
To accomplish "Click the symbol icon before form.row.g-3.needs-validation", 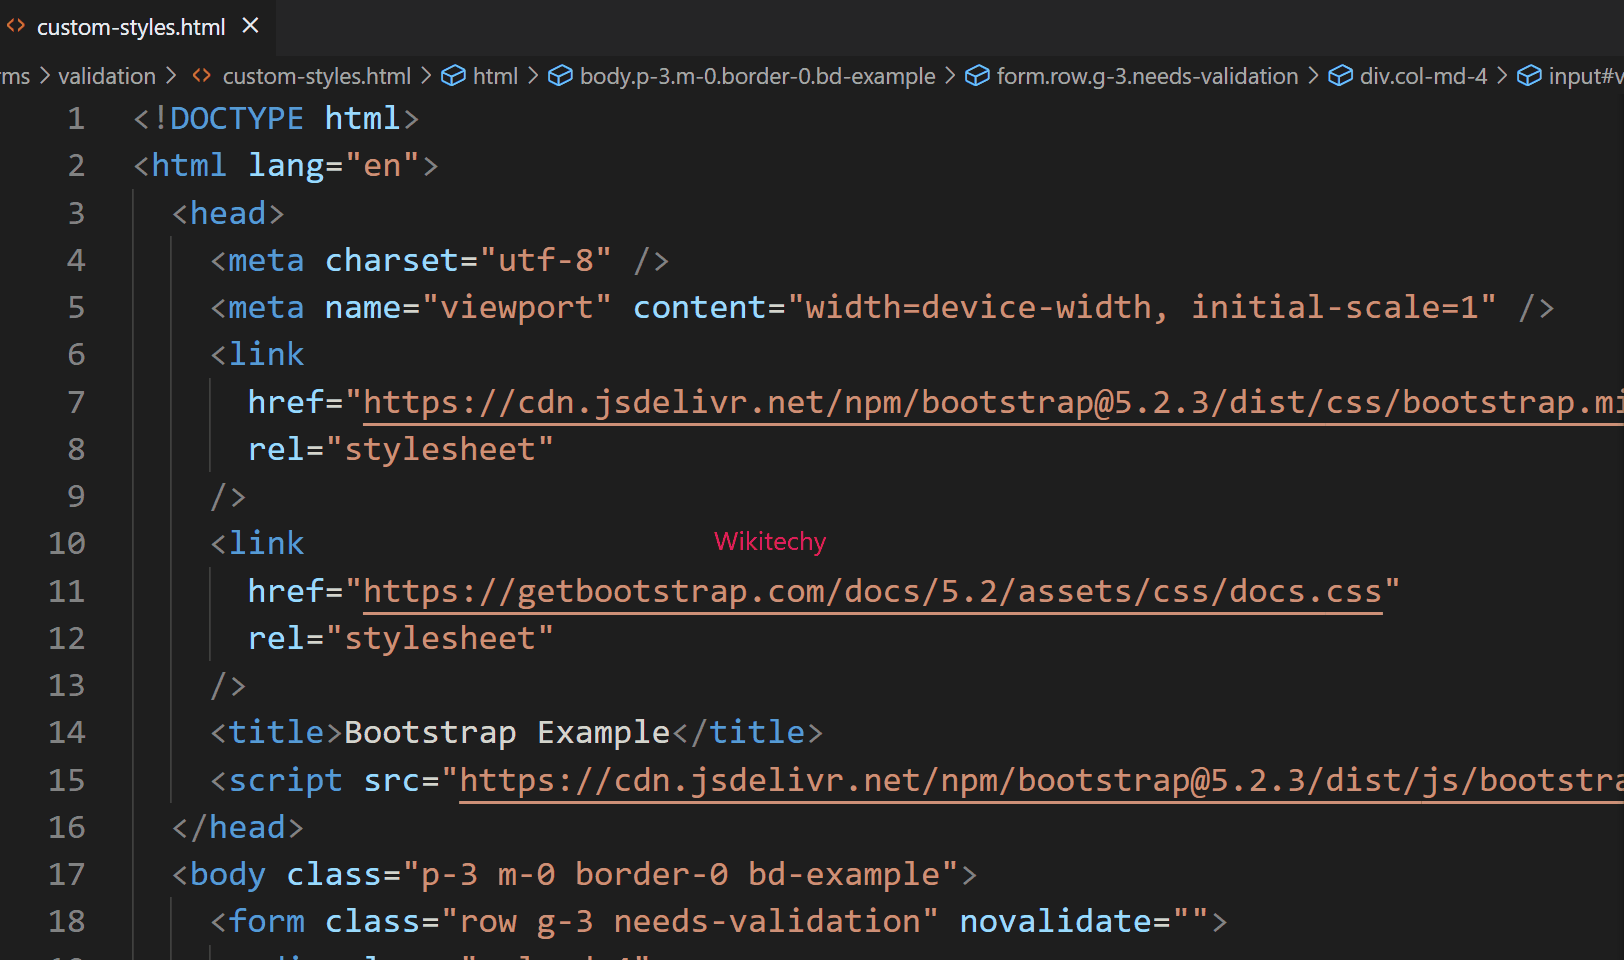I will (977, 75).
